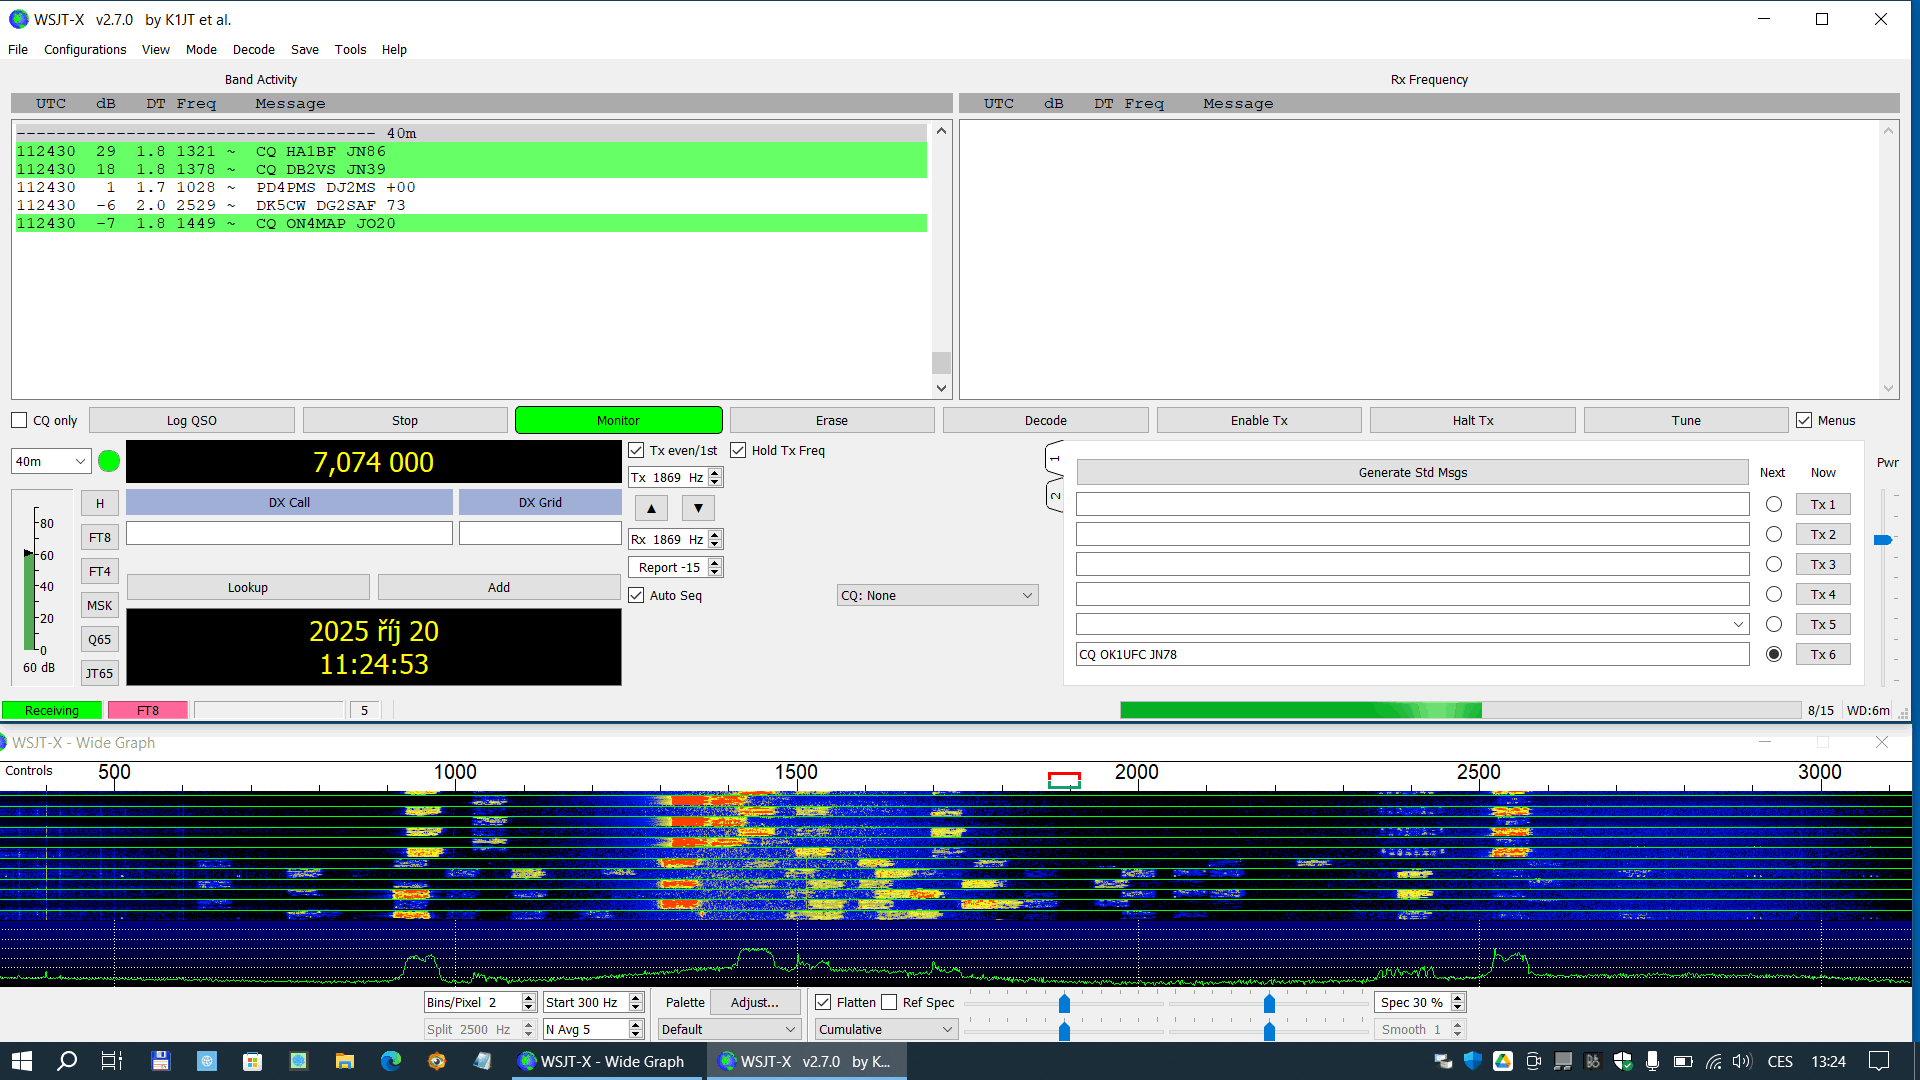
Task: Open the Configurations menu
Action: (x=85, y=49)
